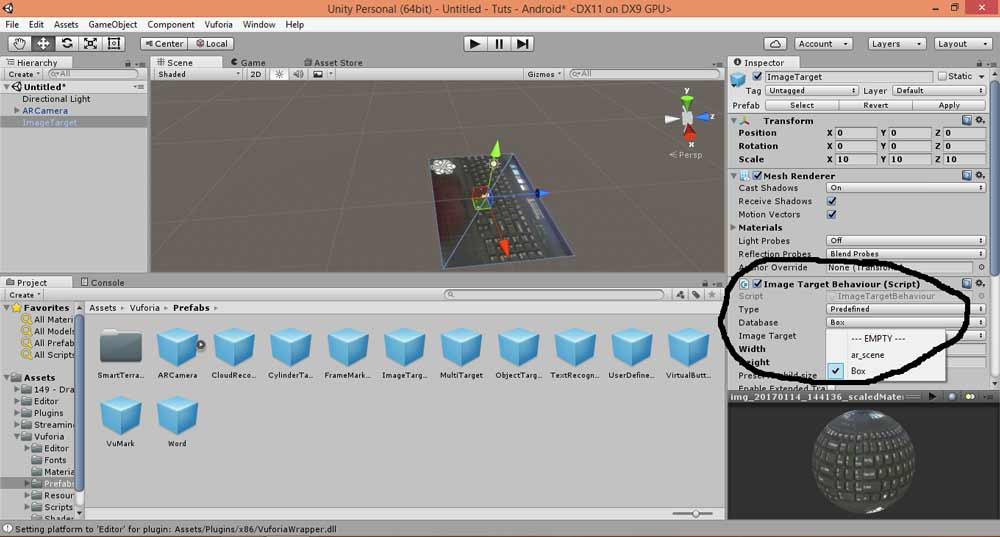Screen dimensions: 1000x537
Task: Select the TextRecognition prefab icon
Action: point(575,347)
